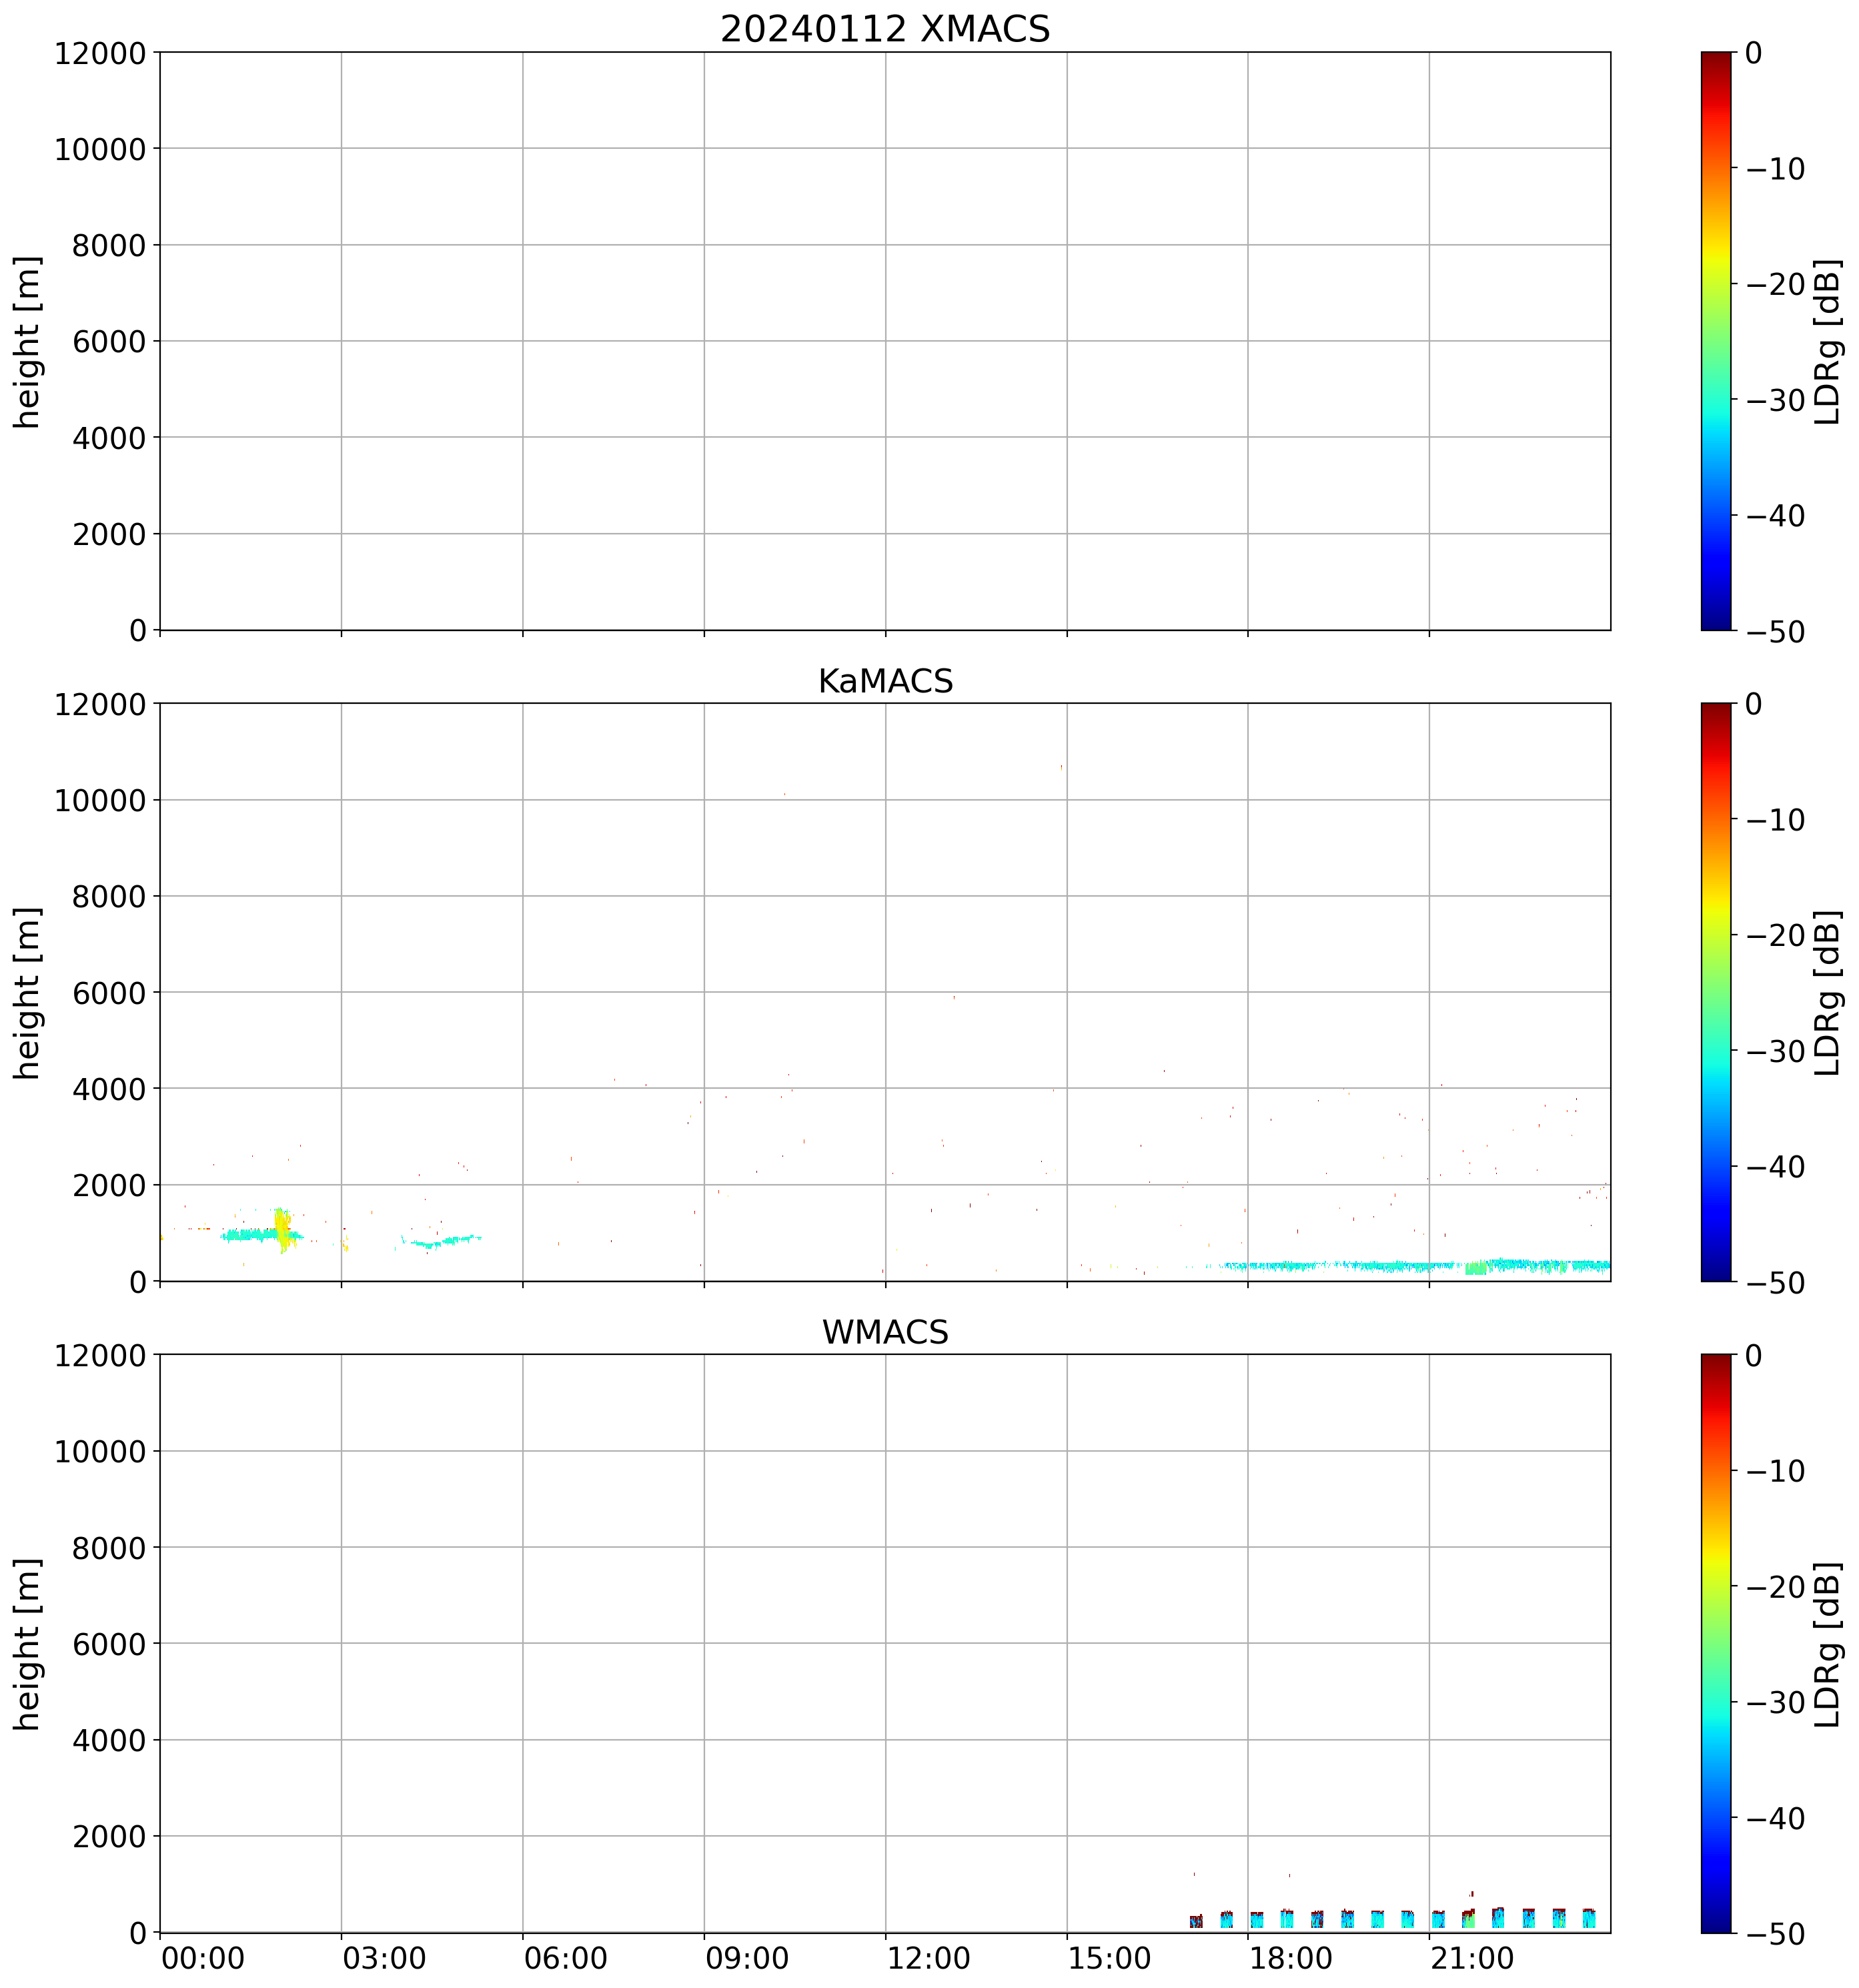Viewport: 1859px width, 1988px height.
Task: Click the 06:00 x-axis tick label
Action: click(565, 1958)
